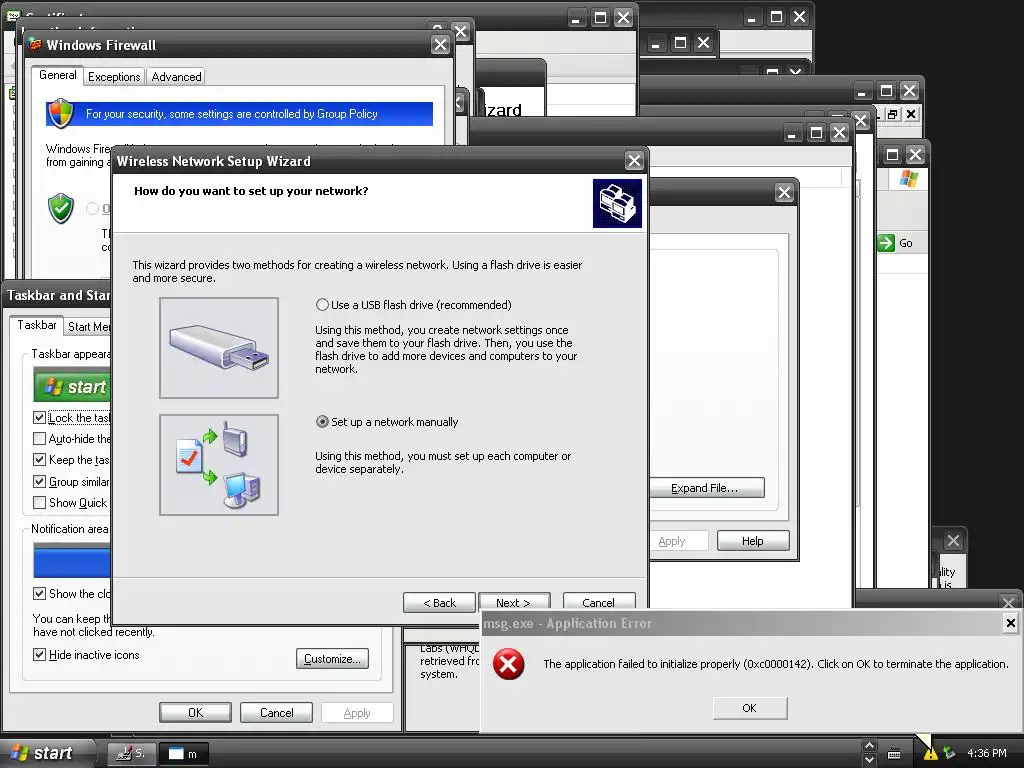The width and height of the screenshot is (1024, 768).
Task: Click the Windows Firewall title bar icon
Action: click(x=35, y=44)
